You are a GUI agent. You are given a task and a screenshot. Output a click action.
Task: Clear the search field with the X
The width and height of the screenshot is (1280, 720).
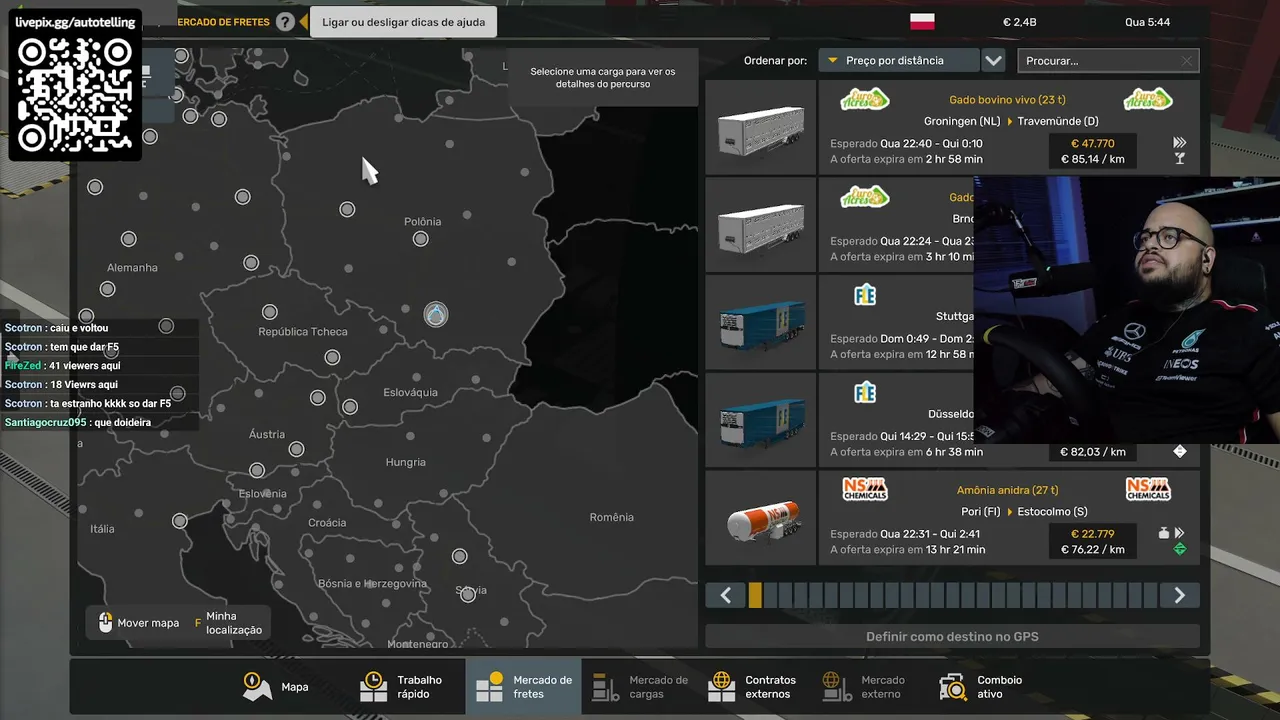1187,61
